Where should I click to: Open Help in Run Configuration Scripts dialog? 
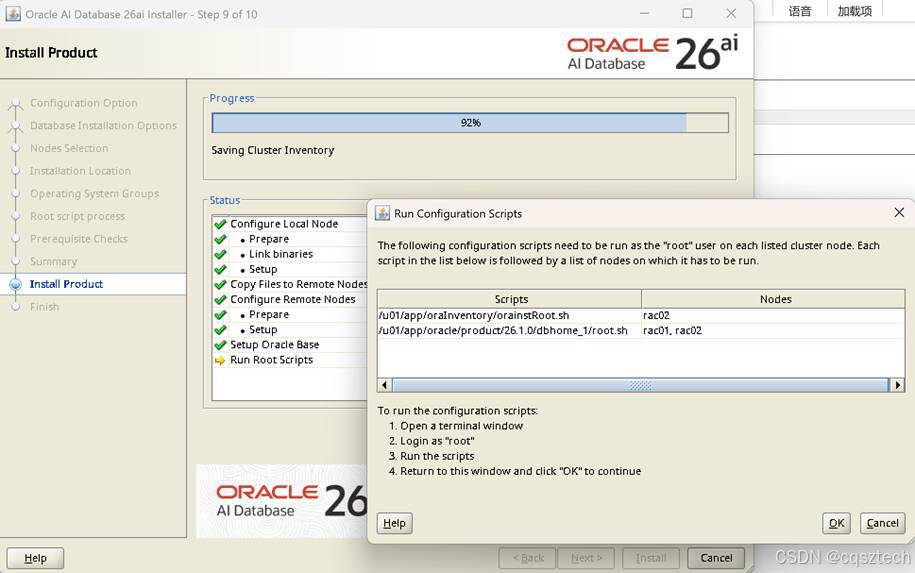pos(394,523)
